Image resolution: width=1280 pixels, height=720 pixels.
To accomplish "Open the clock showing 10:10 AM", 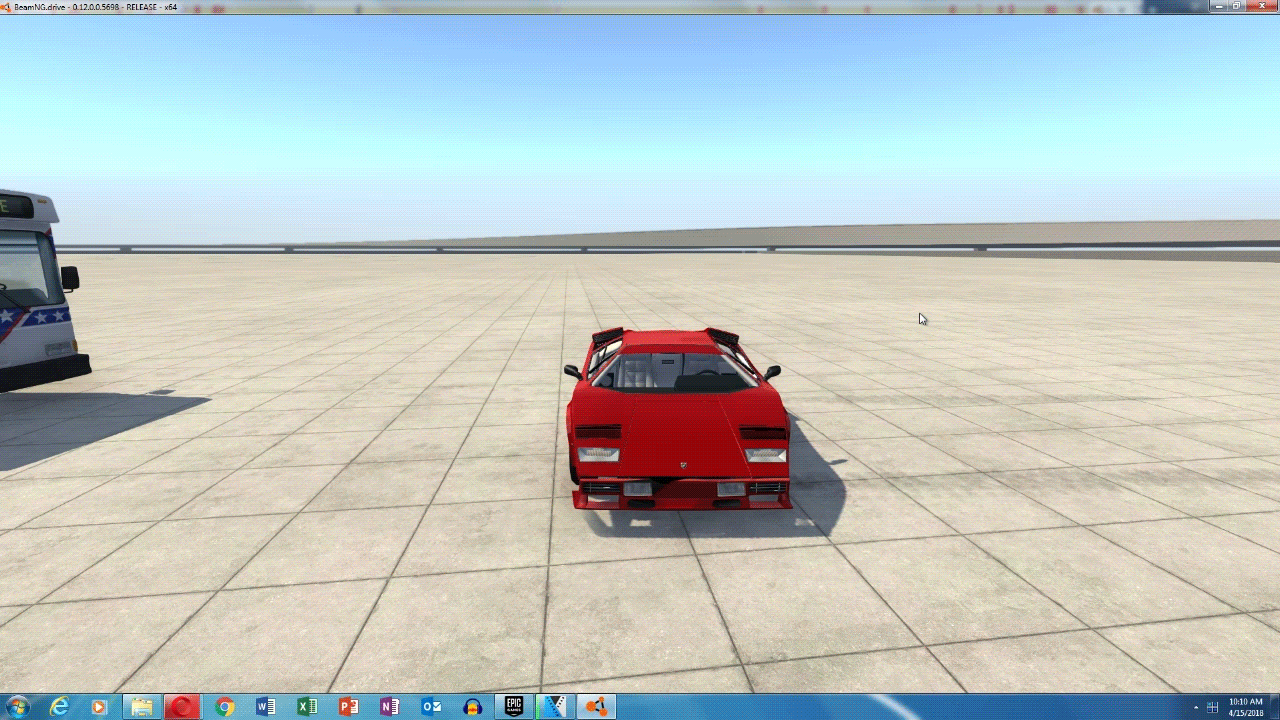I will pos(1245,707).
